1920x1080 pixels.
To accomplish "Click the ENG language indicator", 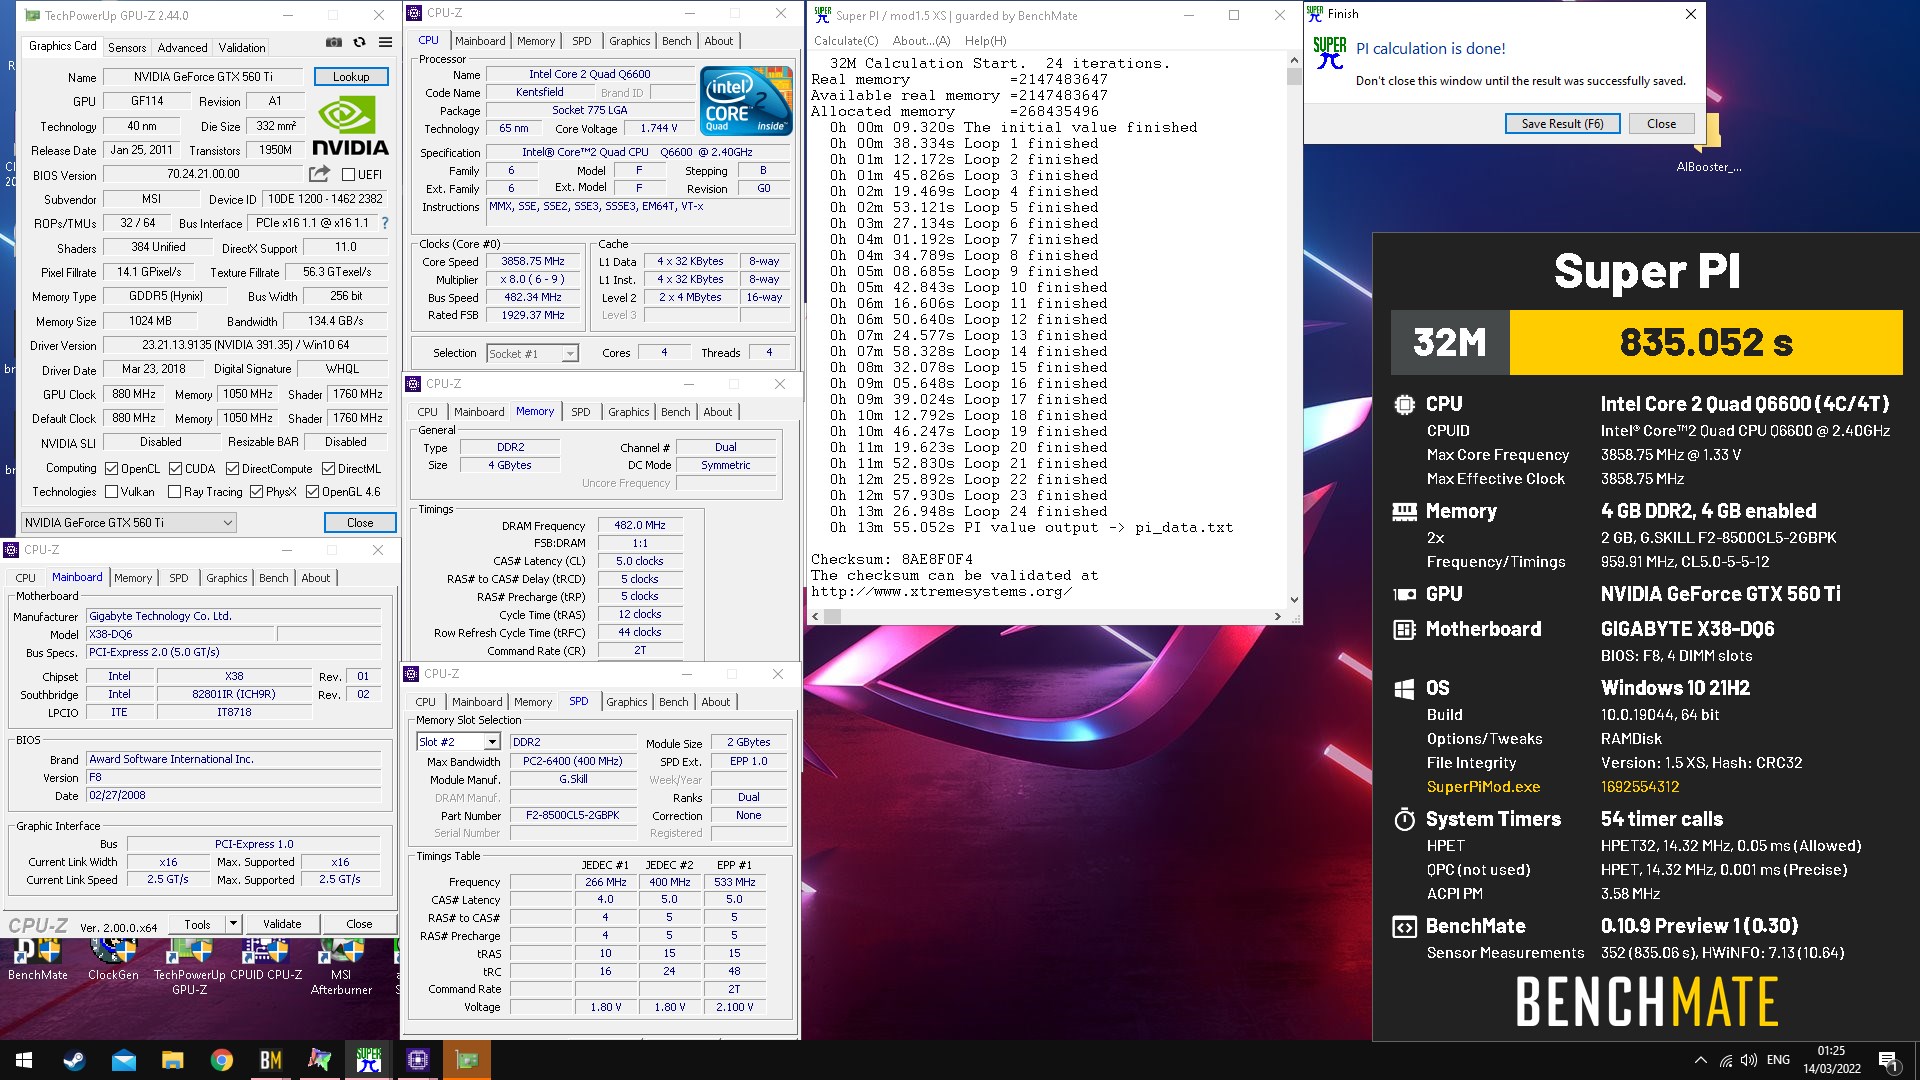I will (x=1778, y=1060).
